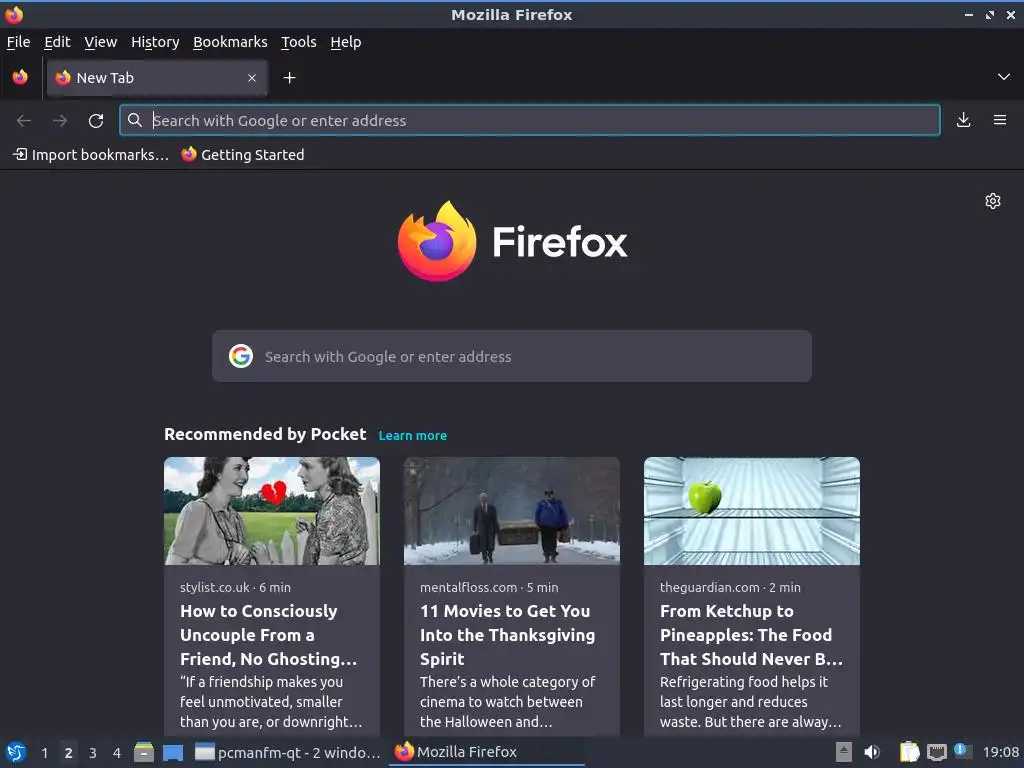Open the Thanksgiving movies article thumbnail
The height and width of the screenshot is (768, 1024).
pyautogui.click(x=512, y=511)
